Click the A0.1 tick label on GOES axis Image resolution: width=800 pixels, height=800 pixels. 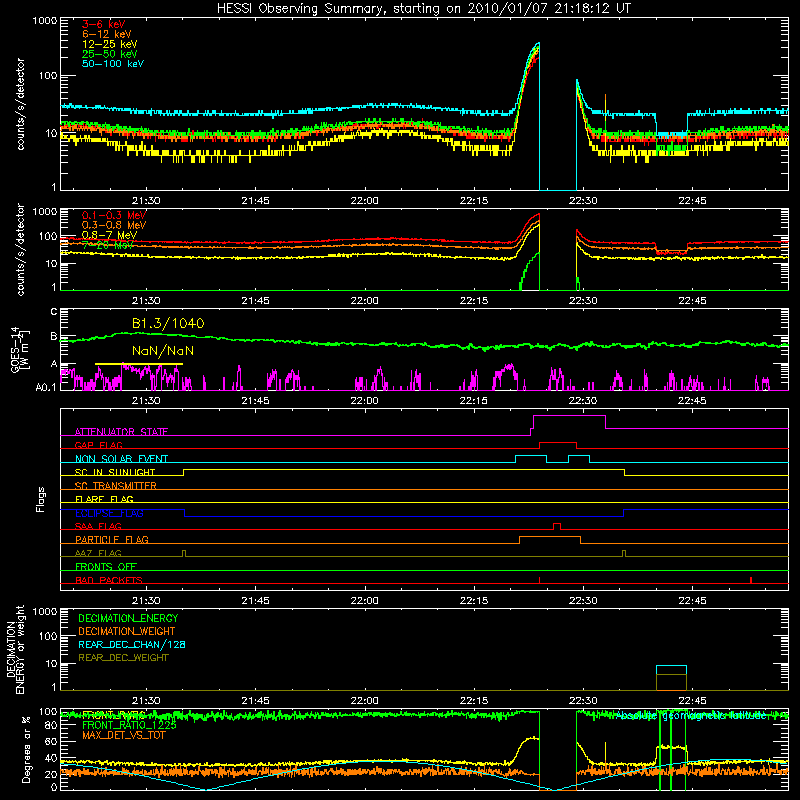[46, 388]
